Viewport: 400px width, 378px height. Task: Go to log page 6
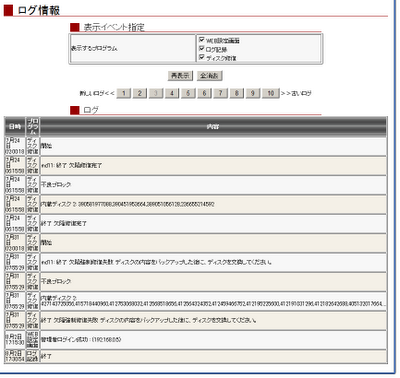click(x=204, y=93)
